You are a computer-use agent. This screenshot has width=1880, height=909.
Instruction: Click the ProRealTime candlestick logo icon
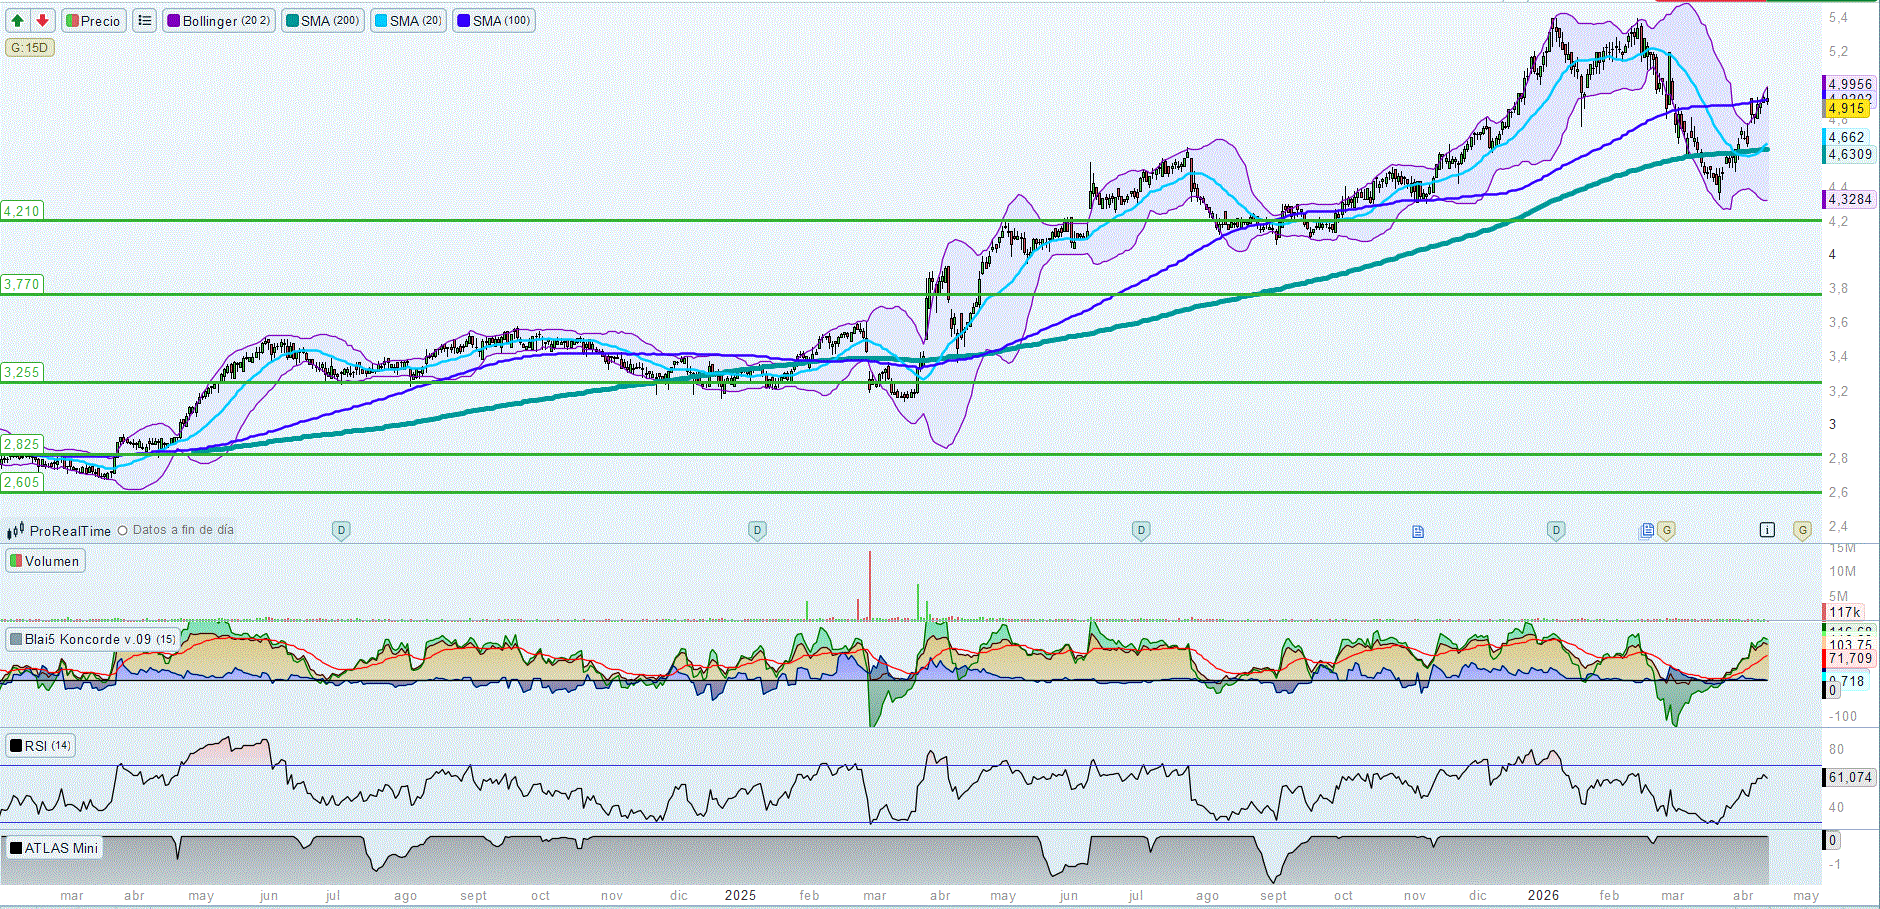[x=16, y=531]
